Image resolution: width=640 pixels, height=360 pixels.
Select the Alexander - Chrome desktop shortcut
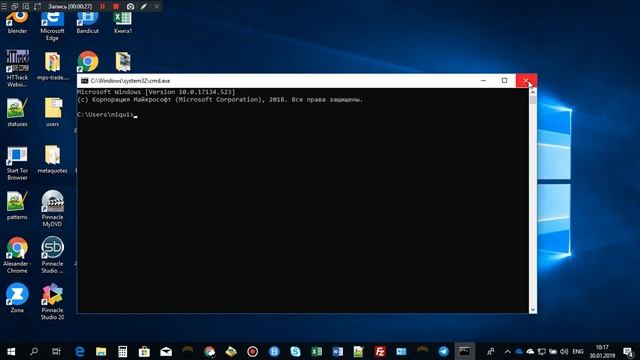(17, 255)
